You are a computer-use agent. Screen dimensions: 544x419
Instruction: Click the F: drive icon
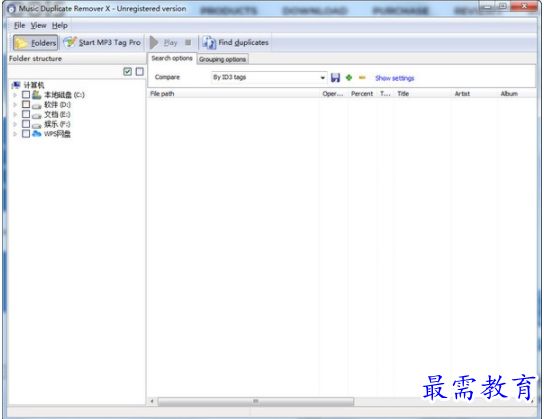pos(37,125)
